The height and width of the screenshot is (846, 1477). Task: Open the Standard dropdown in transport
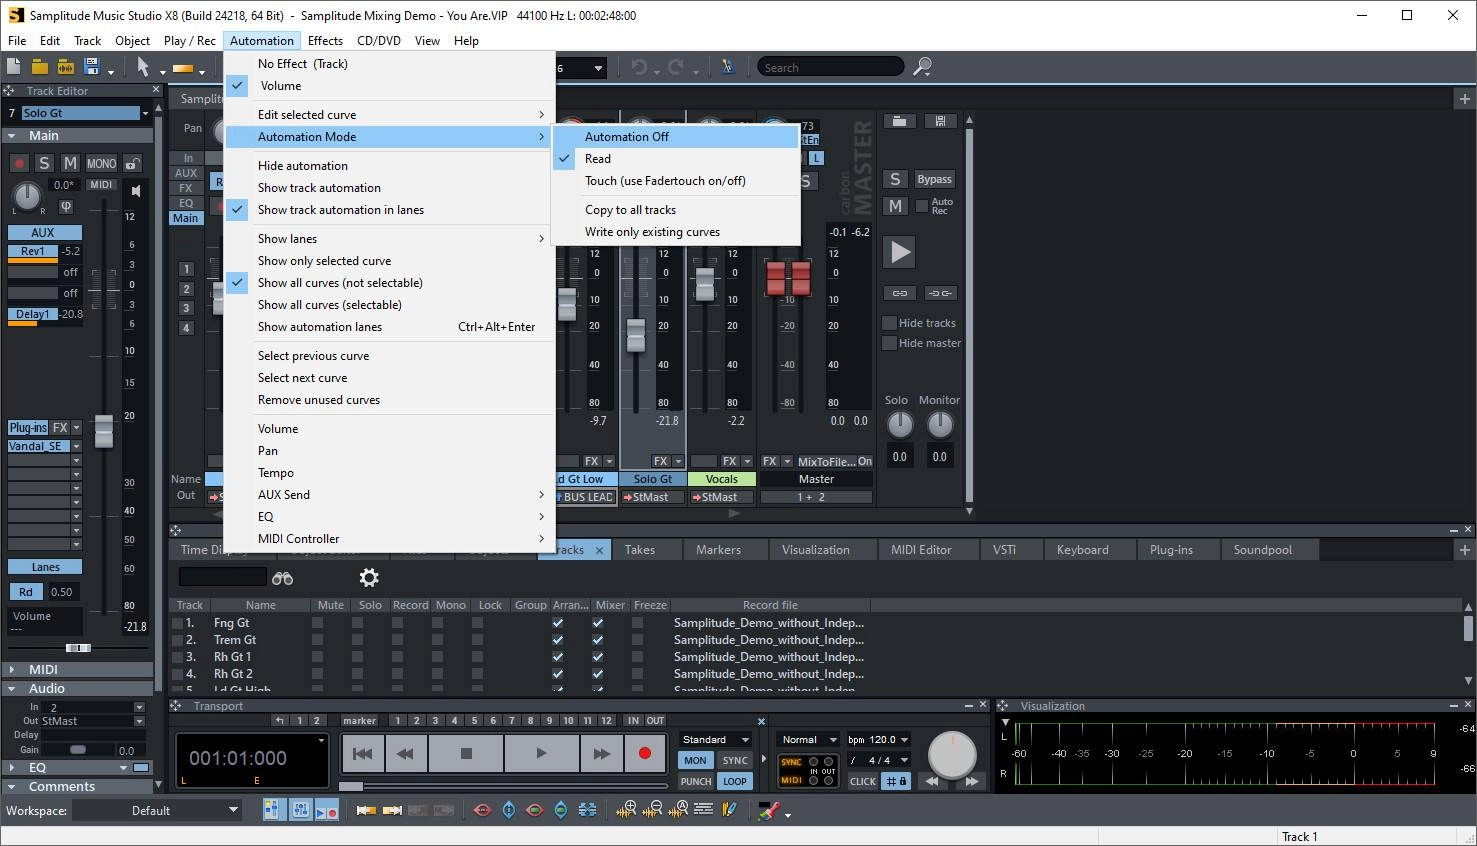click(715, 739)
